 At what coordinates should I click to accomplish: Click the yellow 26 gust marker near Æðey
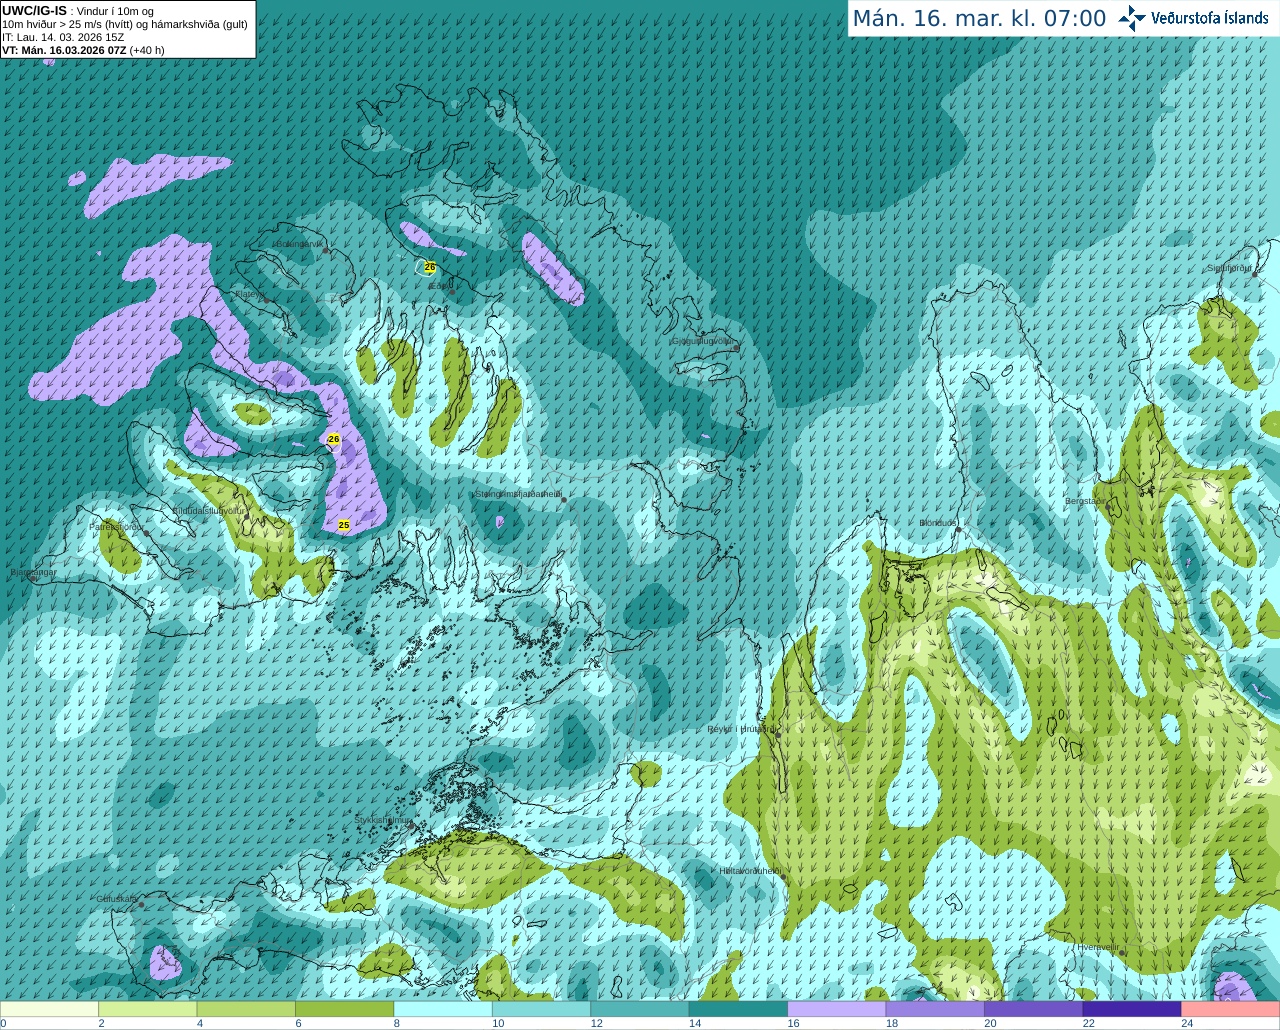(430, 267)
